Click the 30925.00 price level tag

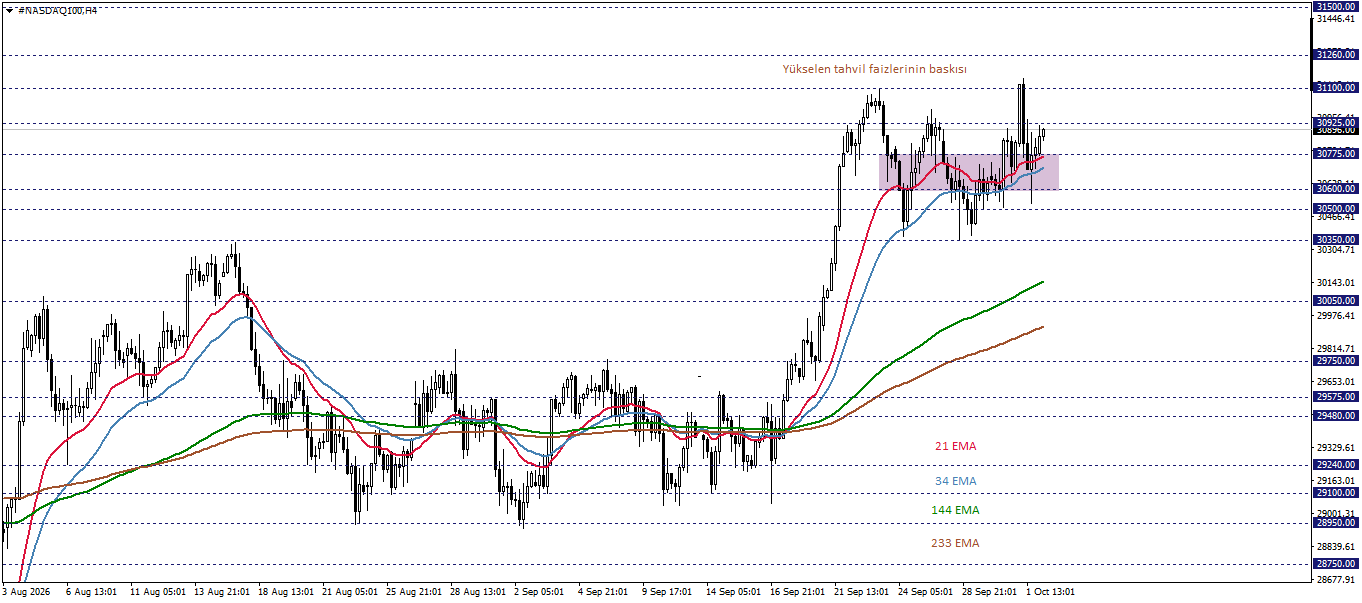tap(1335, 123)
